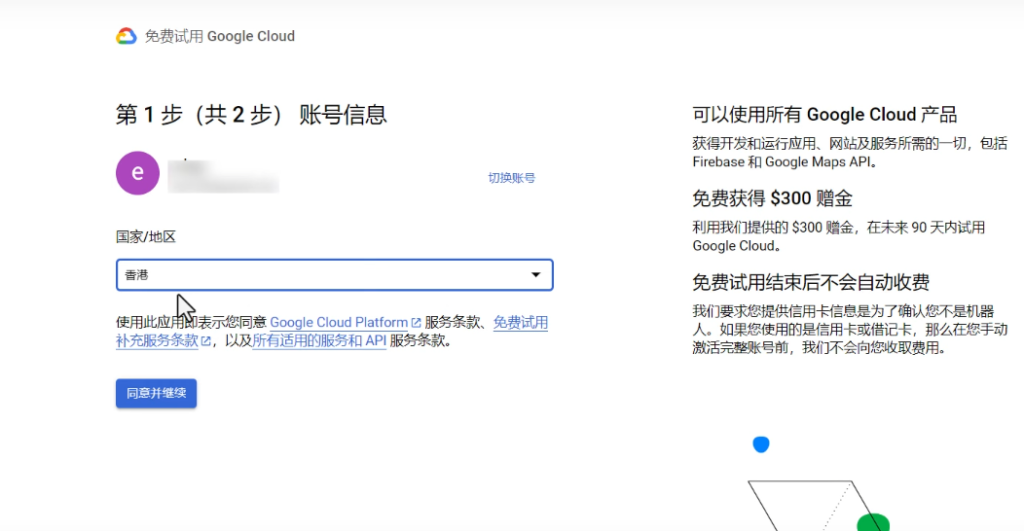Screen dimensions: 1024x531
Task: Click the heading 第 1 步（共 2 步）账号信息
Action: [x=251, y=115]
